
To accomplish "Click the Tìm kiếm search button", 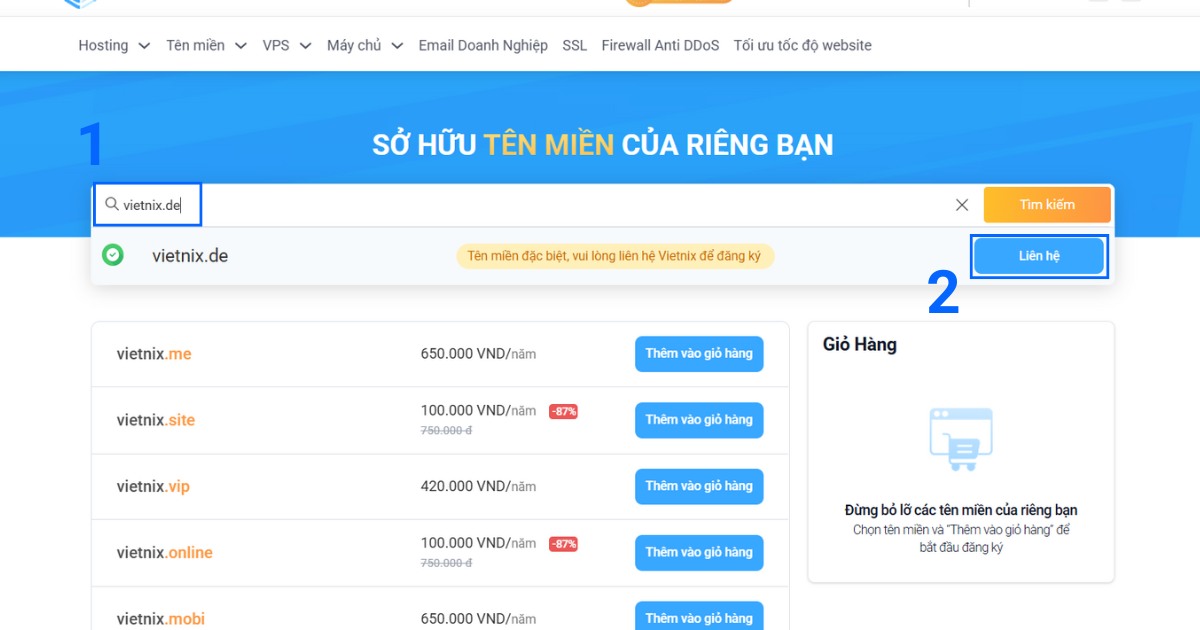I will point(1047,204).
